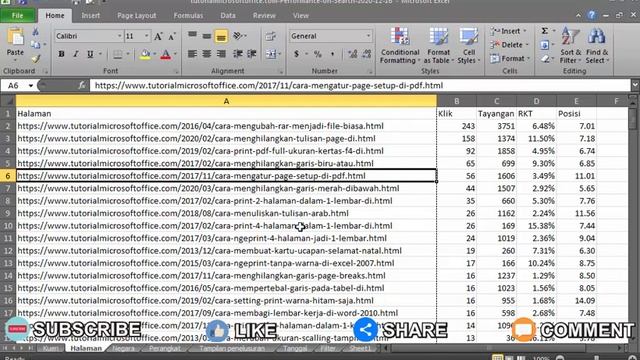
Task: Open Conditional Formatting menu
Action: (400, 46)
